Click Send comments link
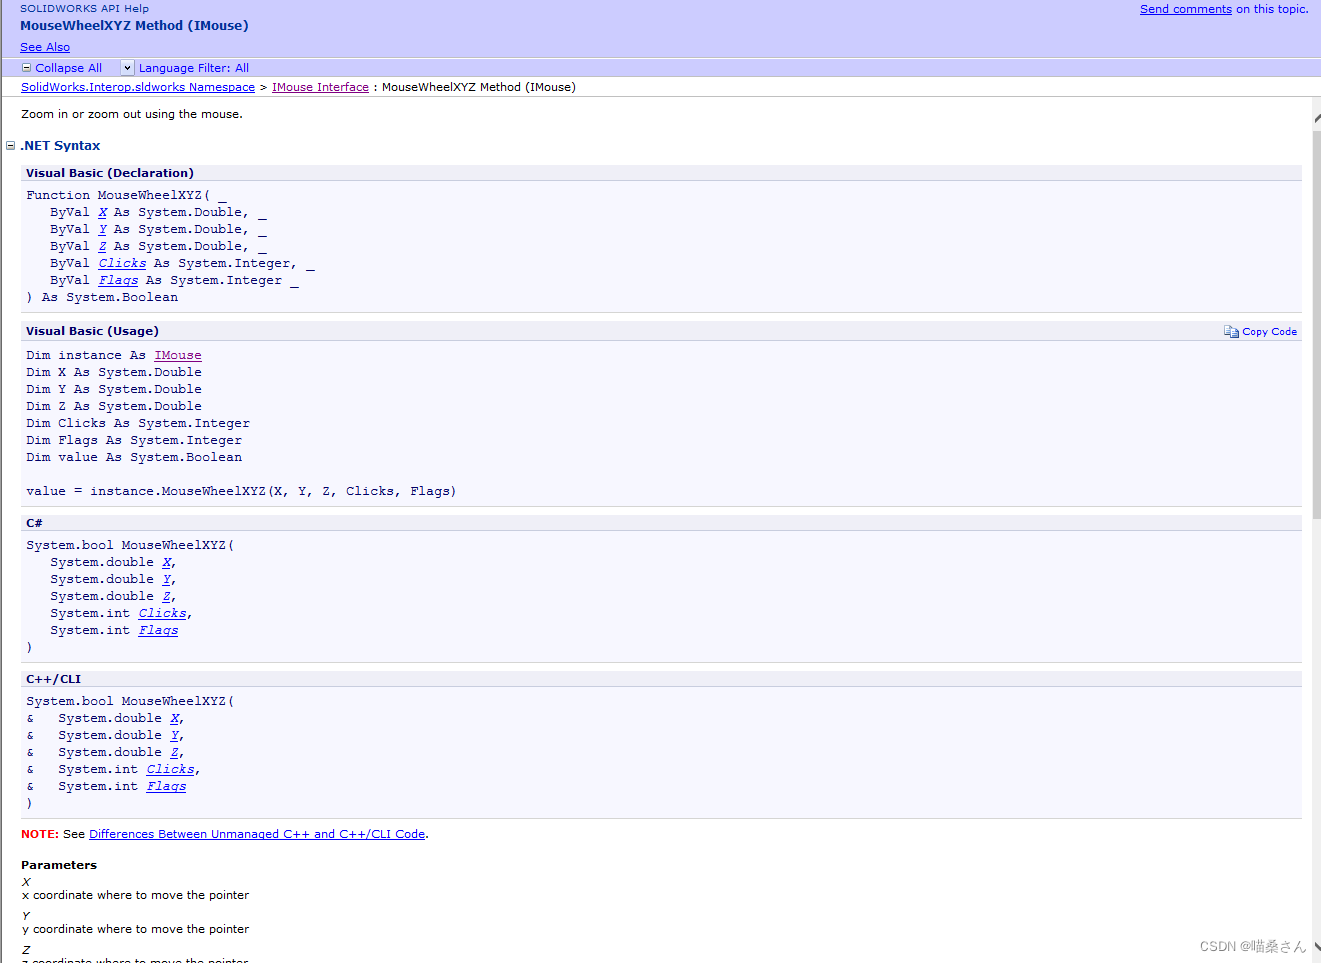Image resolution: width=1321 pixels, height=963 pixels. coord(1186,9)
